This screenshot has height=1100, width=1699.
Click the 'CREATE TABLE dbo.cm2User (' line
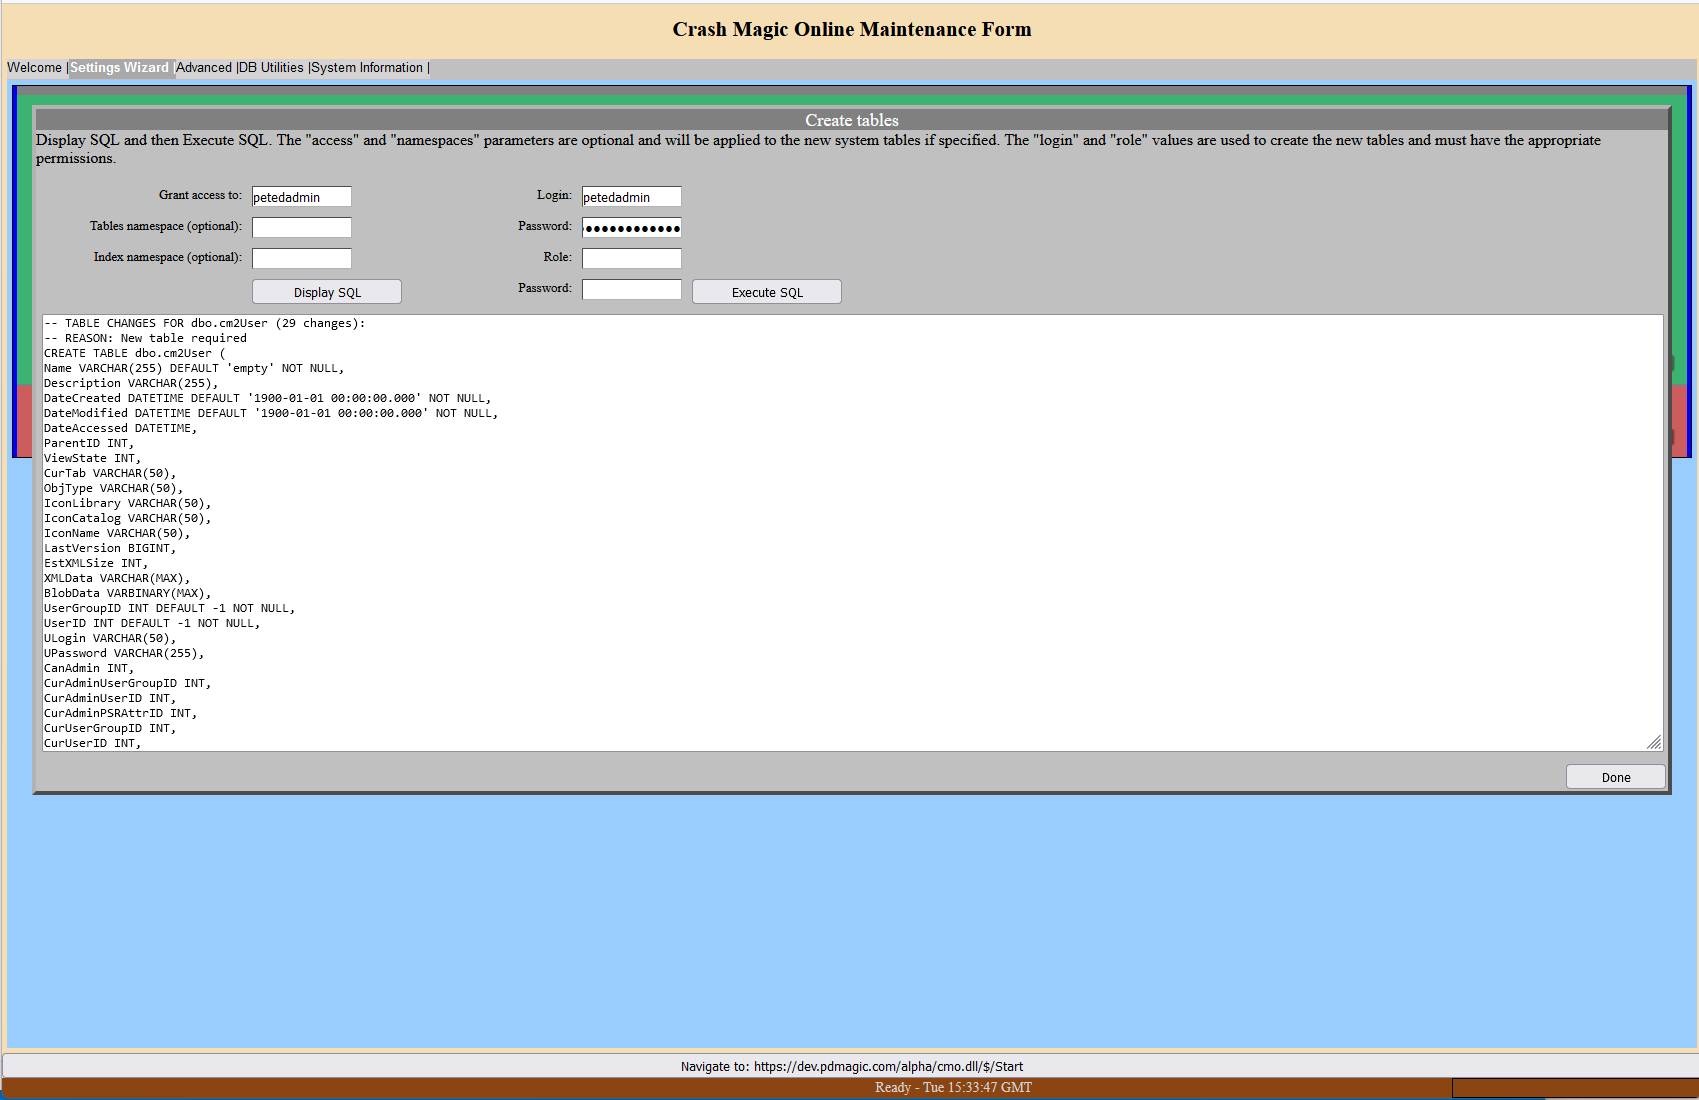tap(135, 353)
